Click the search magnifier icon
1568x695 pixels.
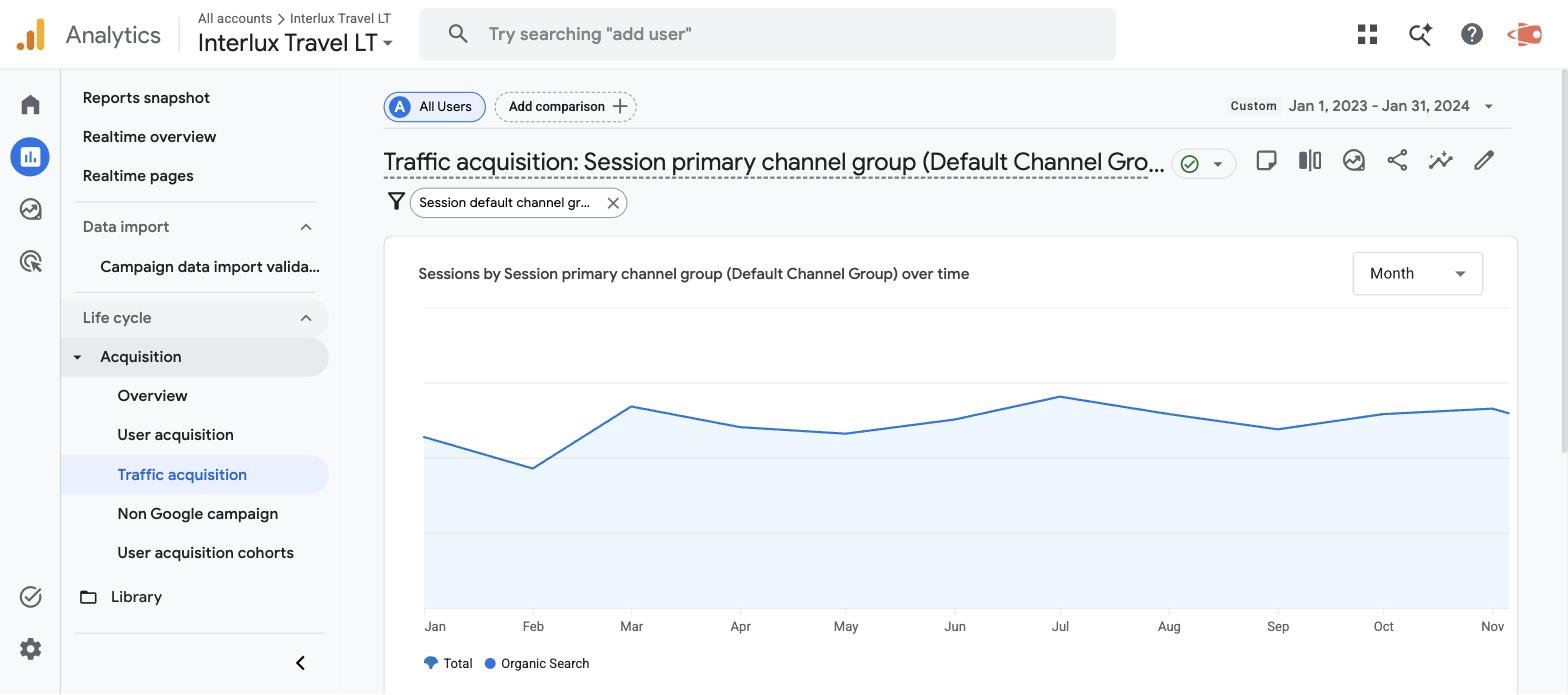(x=458, y=34)
